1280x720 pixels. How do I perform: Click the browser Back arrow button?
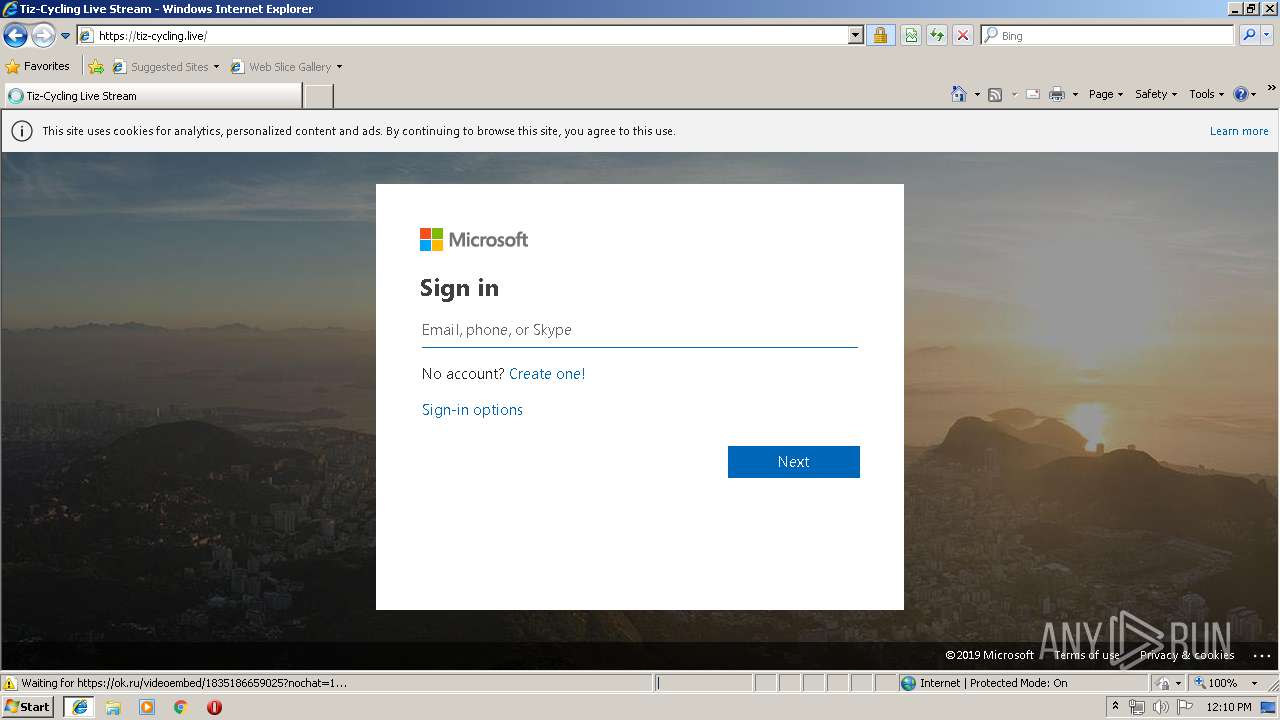15,36
